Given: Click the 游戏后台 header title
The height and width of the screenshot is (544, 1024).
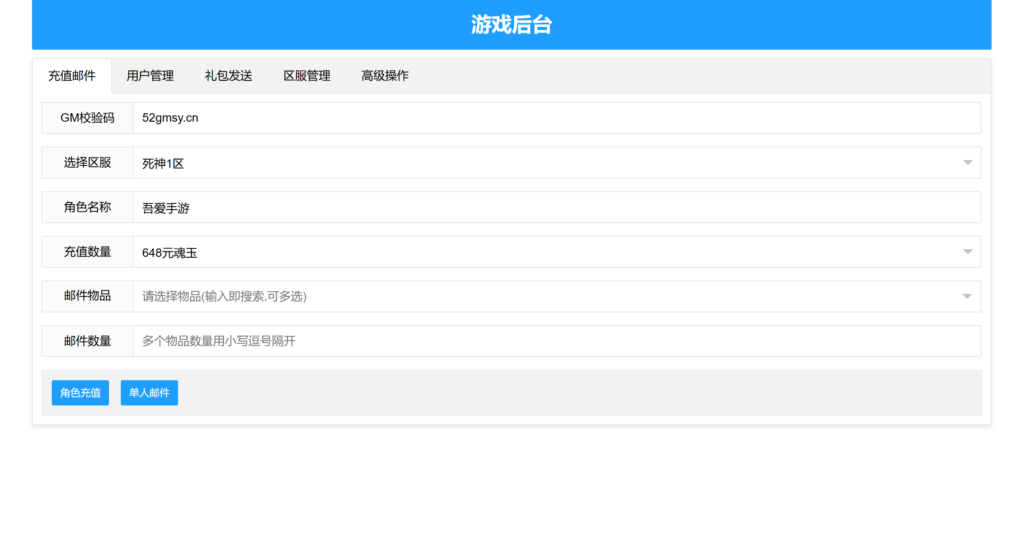Looking at the screenshot, I should [x=511, y=25].
